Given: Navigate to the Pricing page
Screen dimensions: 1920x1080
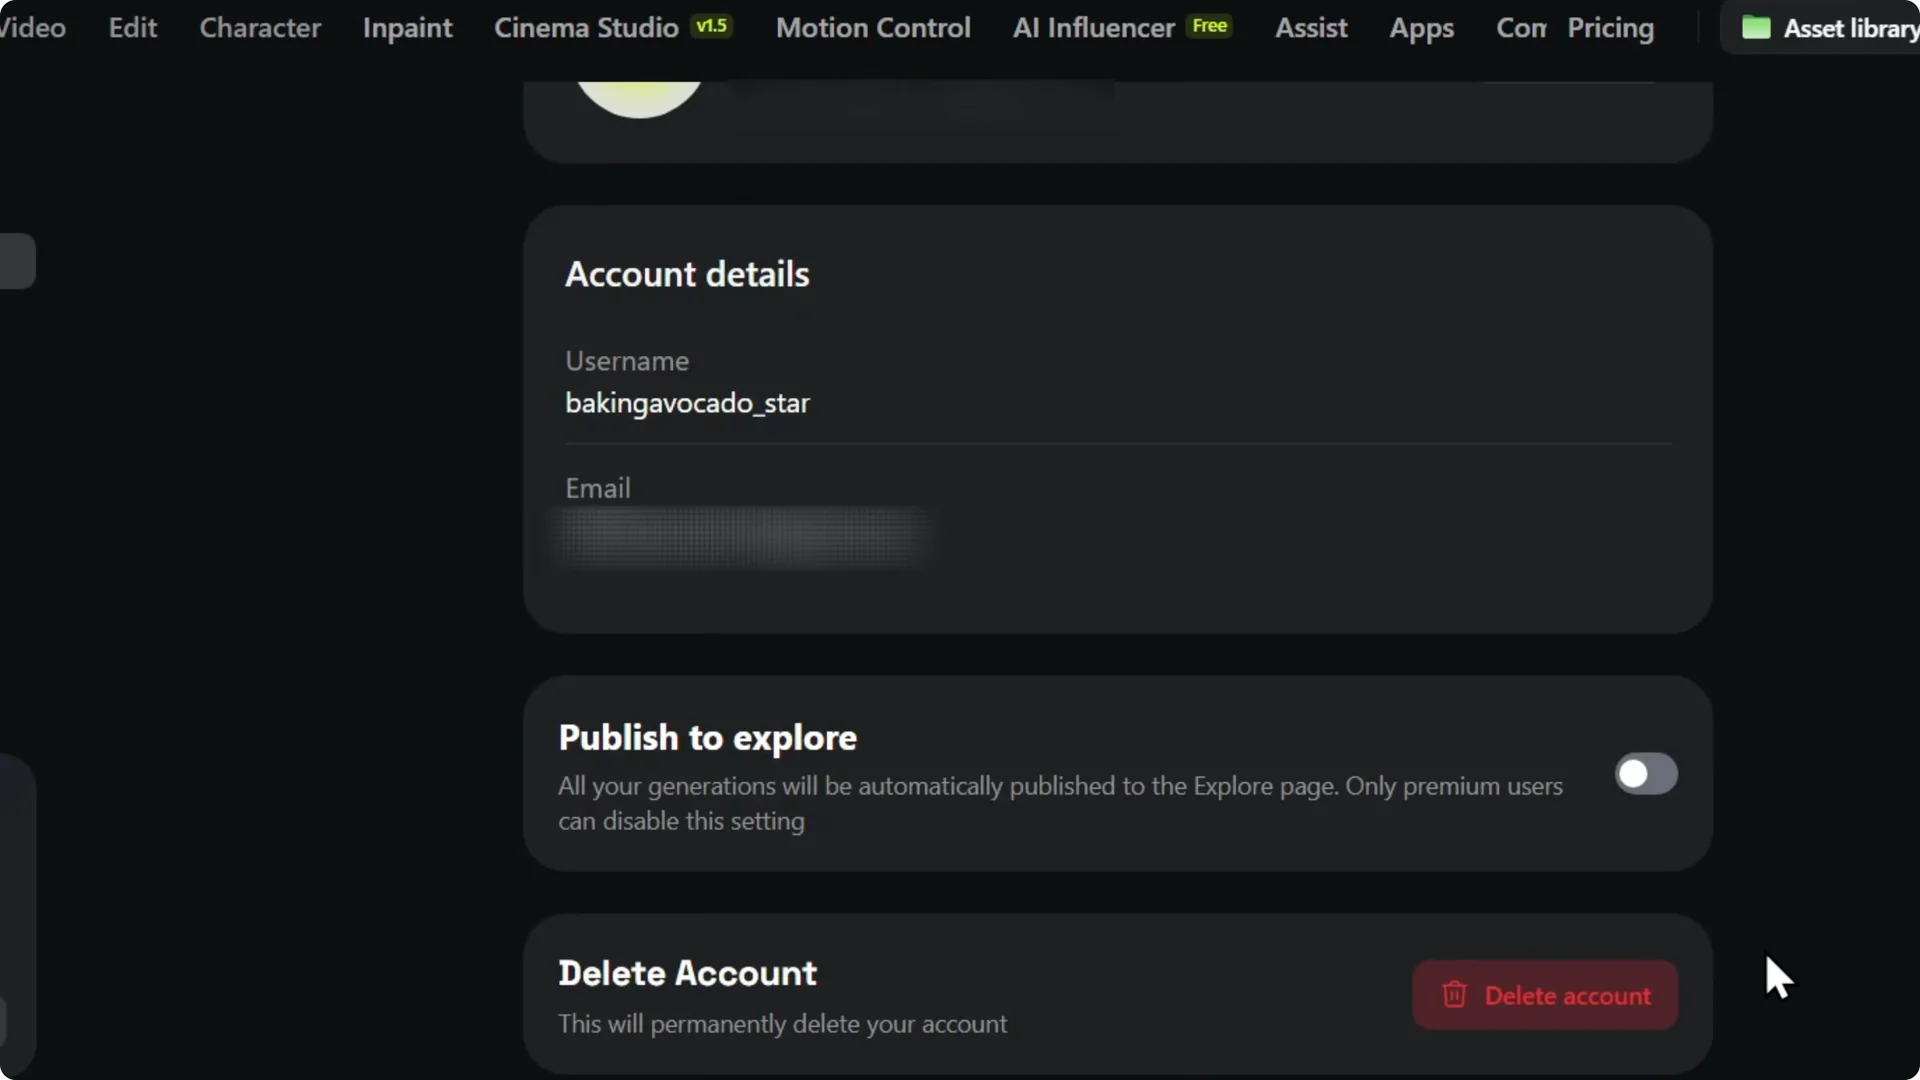Looking at the screenshot, I should [x=1611, y=28].
